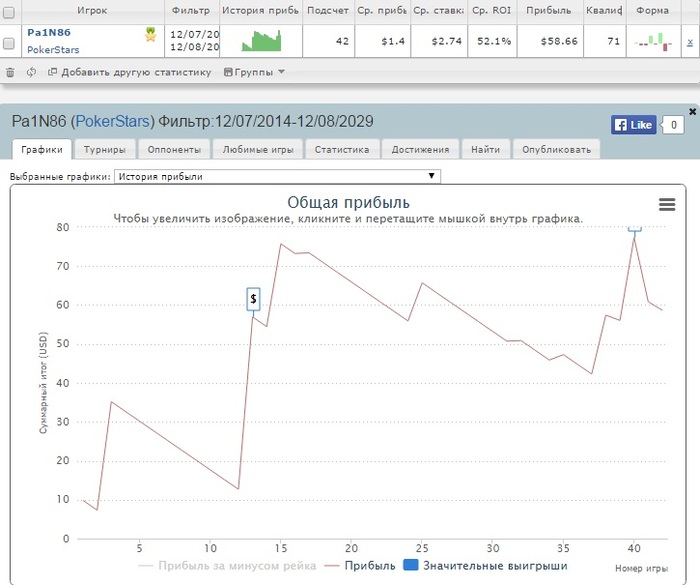Click Добавить другую статистику
This screenshot has height=585, width=700.
[129, 72]
